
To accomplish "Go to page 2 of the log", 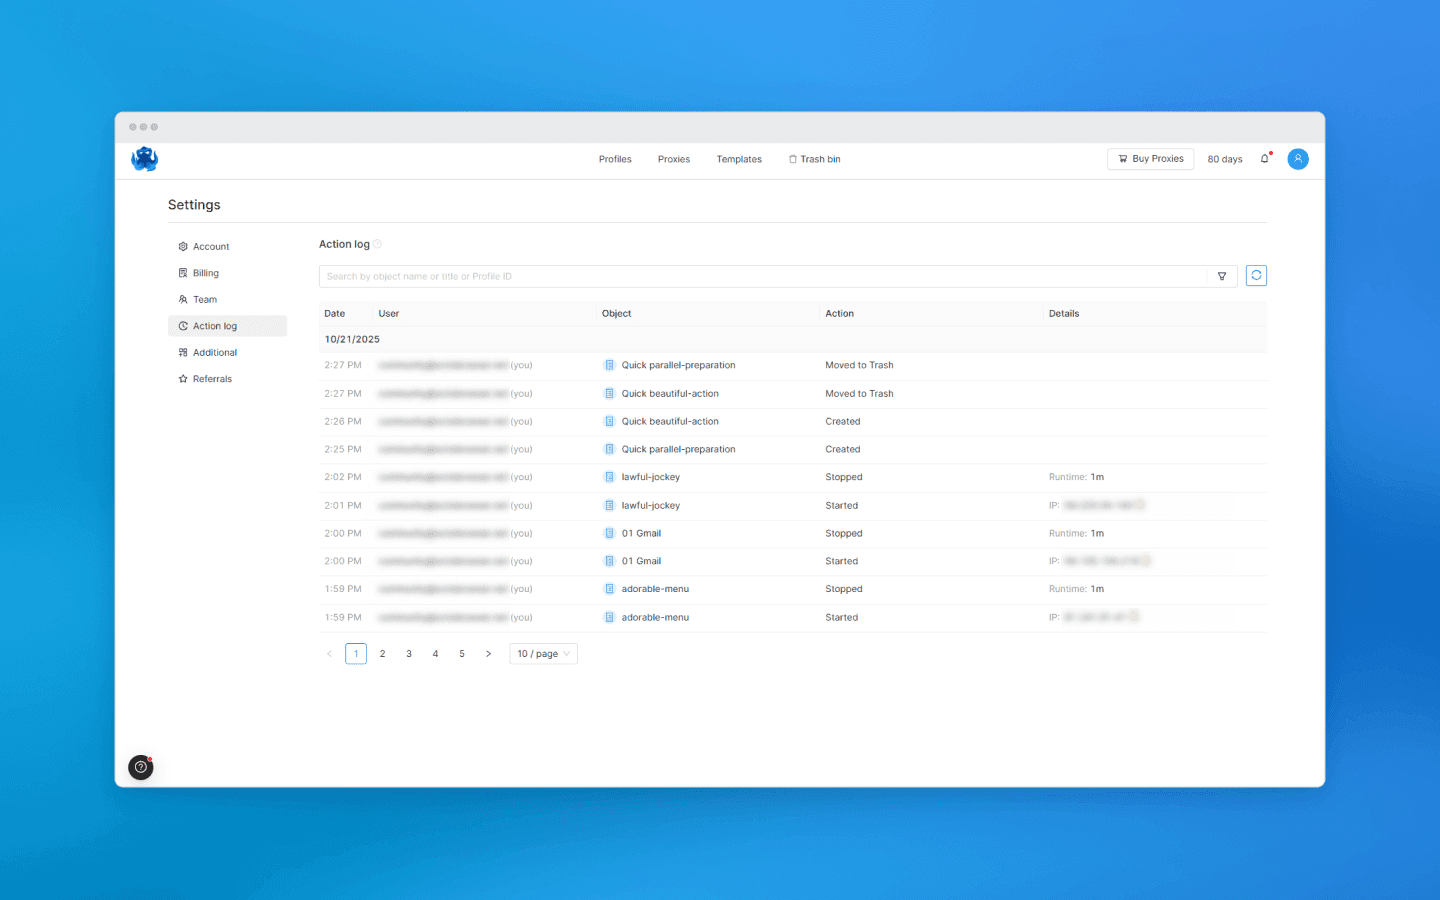I will 382,654.
